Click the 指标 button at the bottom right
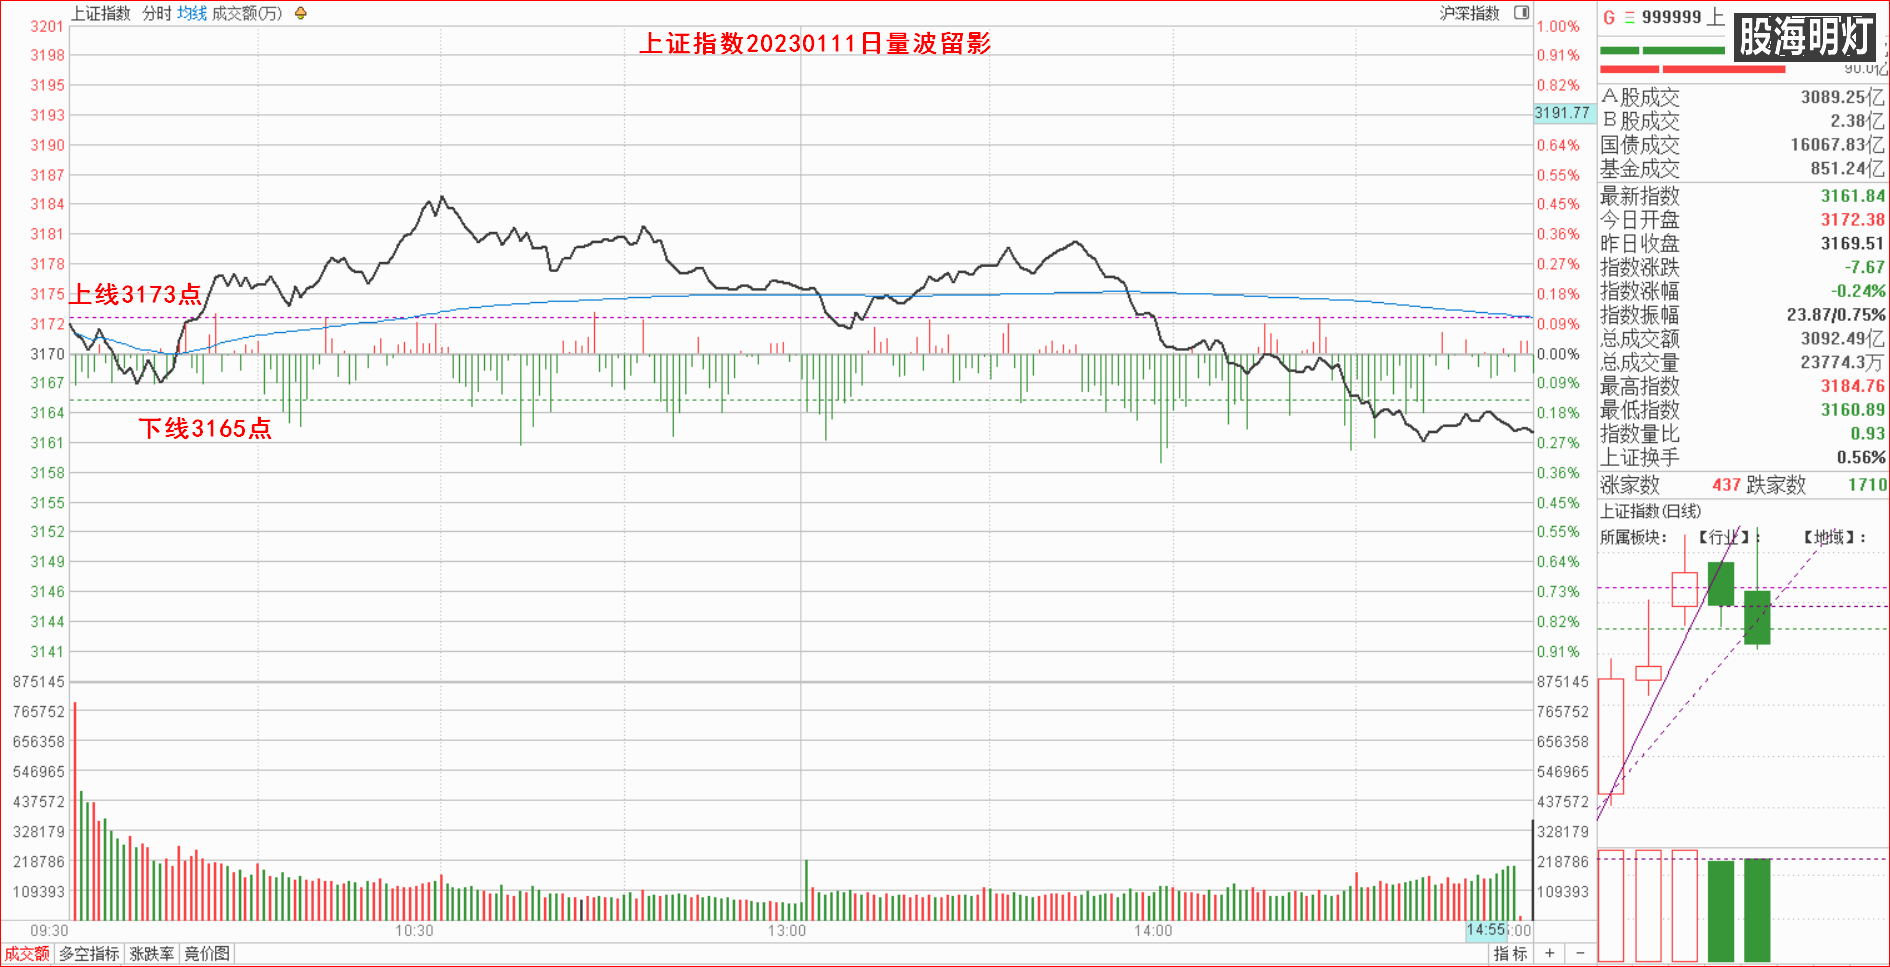The image size is (1890, 967). point(1510,954)
